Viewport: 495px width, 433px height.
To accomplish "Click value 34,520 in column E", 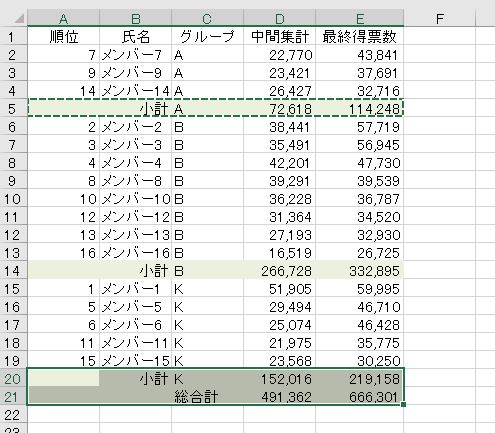I will [x=359, y=217].
